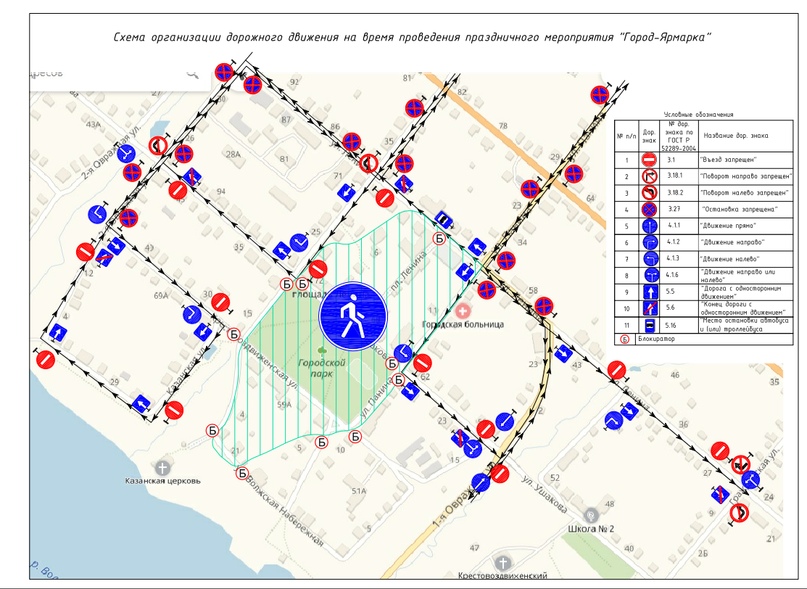This screenshot has width=807, height=589.
Task: Click the "Поворот налево запрещен" legend icon
Action: 648,192
